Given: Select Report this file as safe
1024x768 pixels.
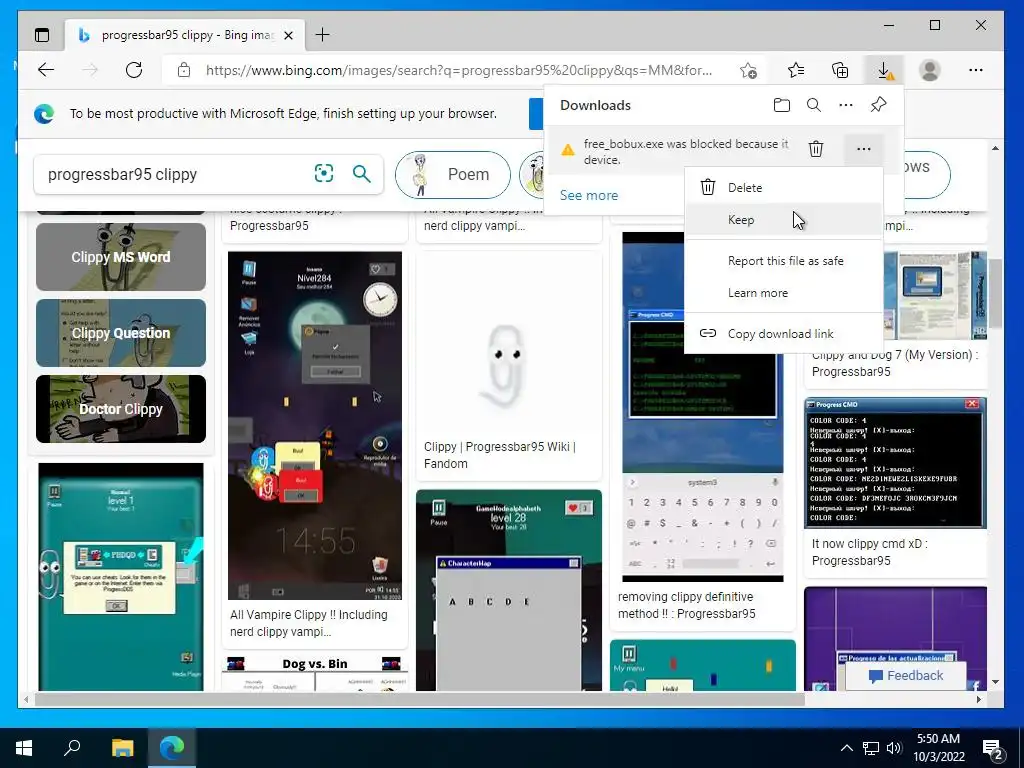Looking at the screenshot, I should pyautogui.click(x=784, y=261).
